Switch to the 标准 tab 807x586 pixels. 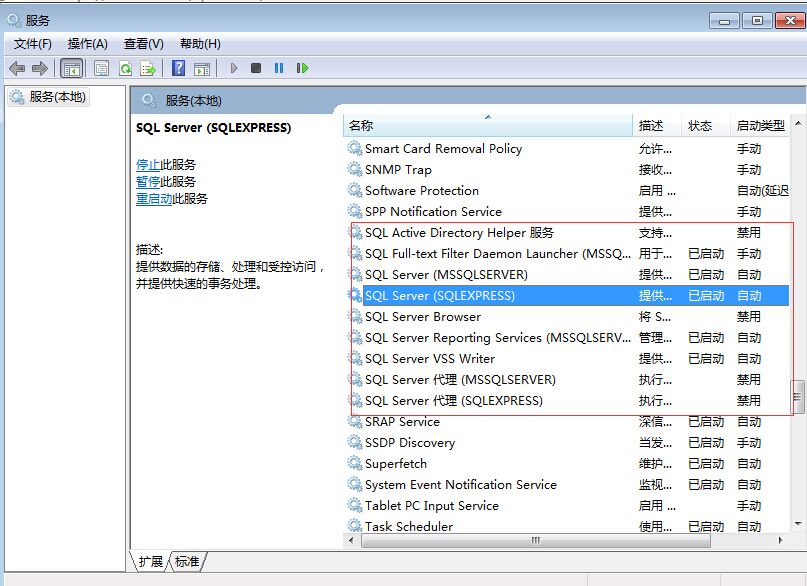coord(187,561)
